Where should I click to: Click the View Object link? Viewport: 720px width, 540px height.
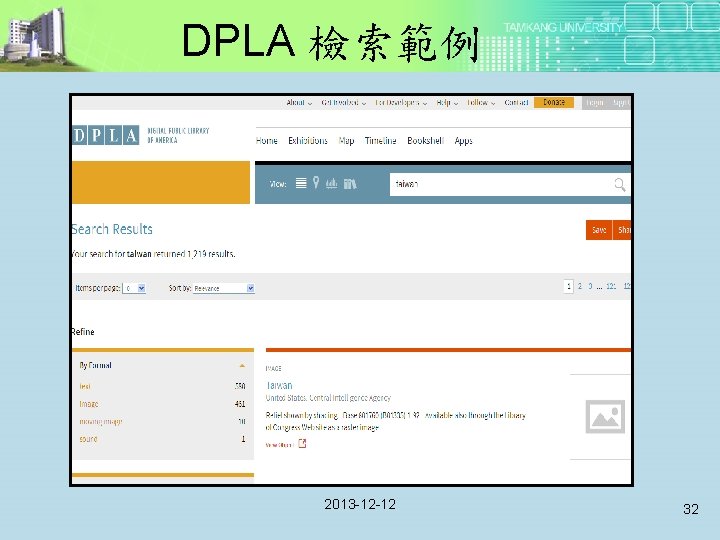[280, 444]
